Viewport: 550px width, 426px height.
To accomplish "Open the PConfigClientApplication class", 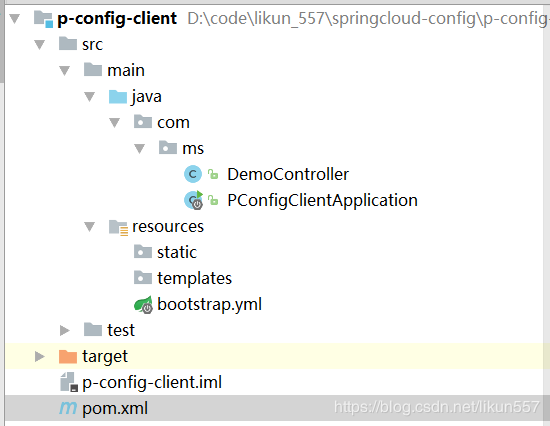I will click(322, 201).
